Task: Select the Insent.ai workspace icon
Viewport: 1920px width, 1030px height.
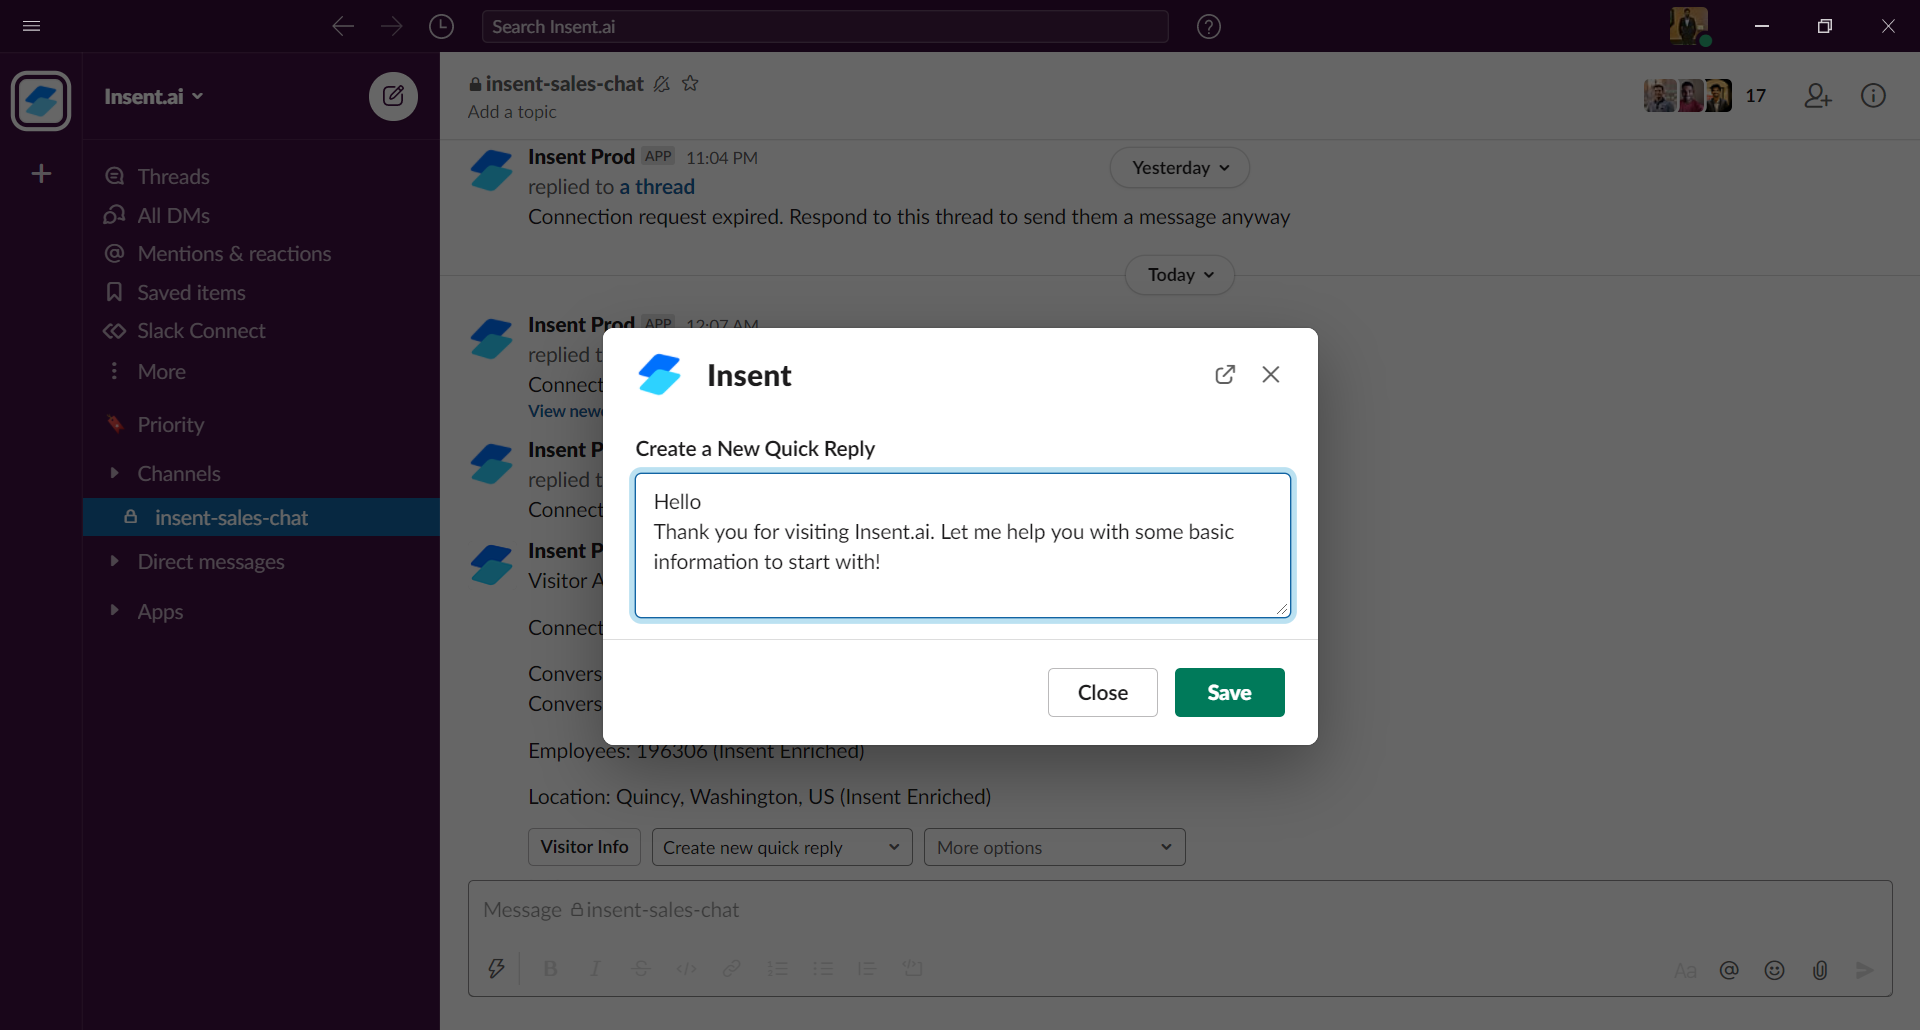Action: point(41,101)
